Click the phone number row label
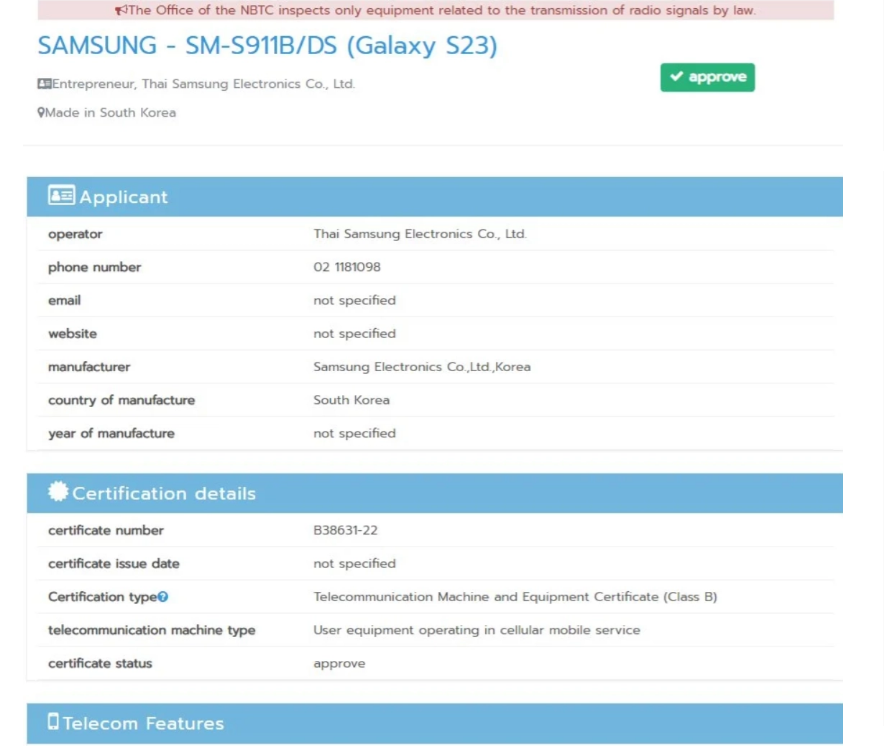This screenshot has width=884, height=746. [95, 267]
